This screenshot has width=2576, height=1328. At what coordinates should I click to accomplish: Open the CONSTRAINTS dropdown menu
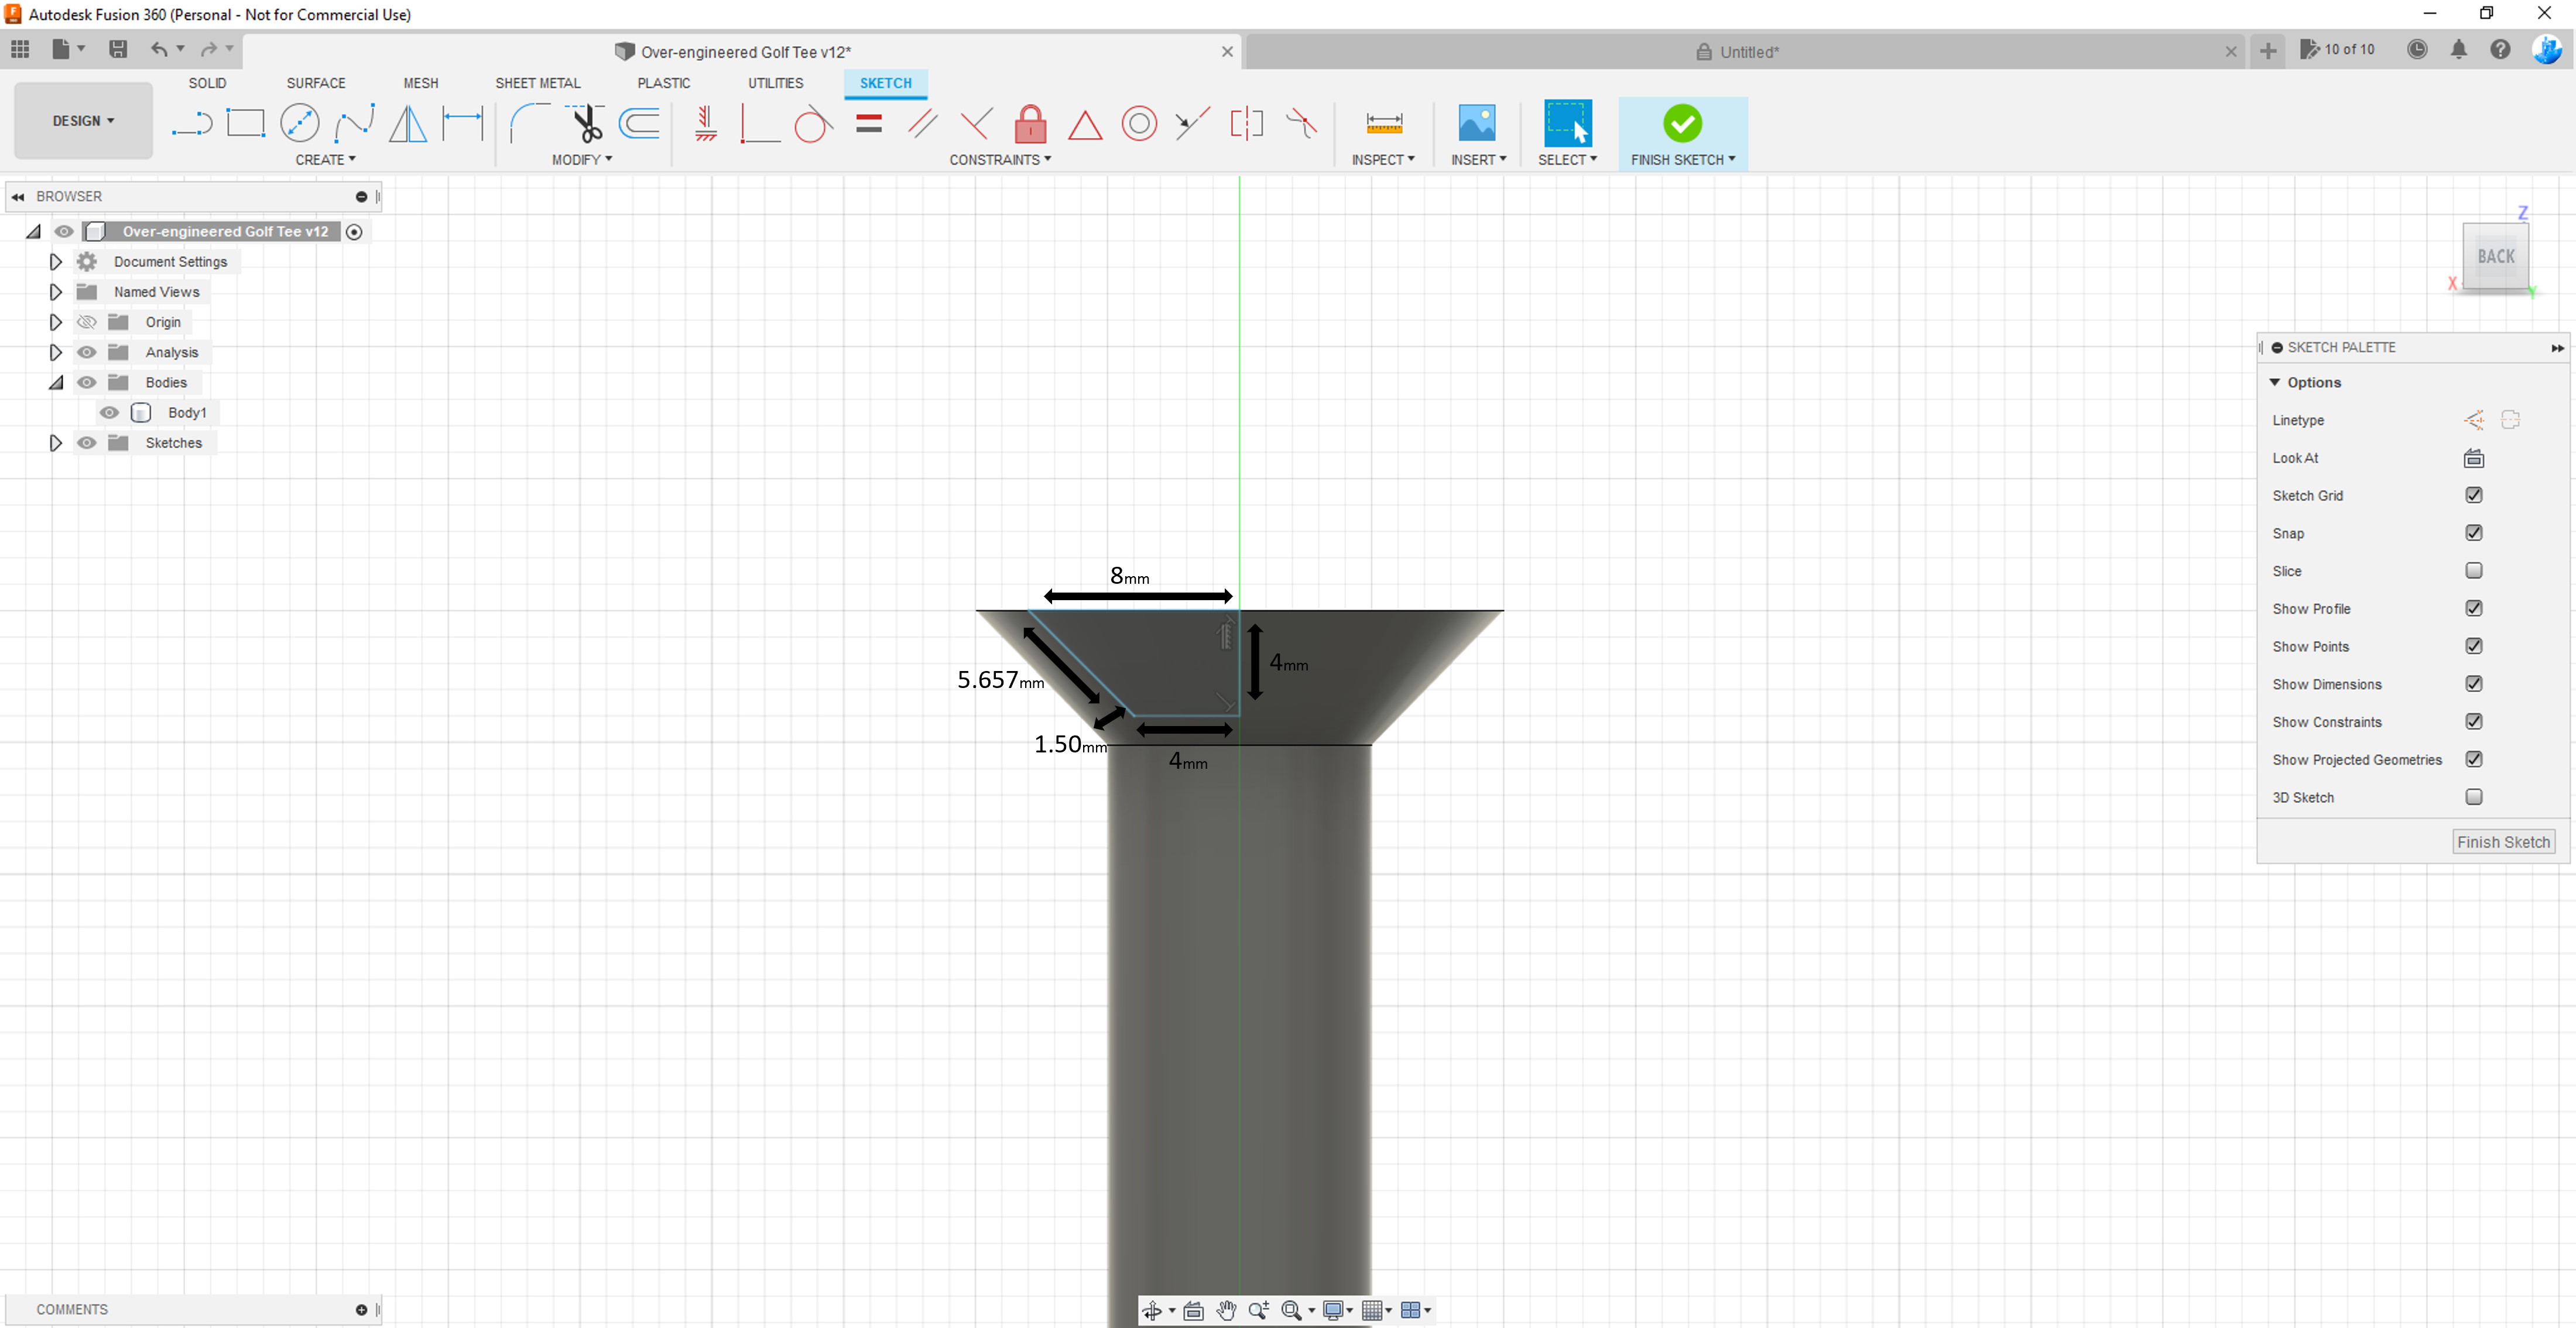(x=1000, y=160)
